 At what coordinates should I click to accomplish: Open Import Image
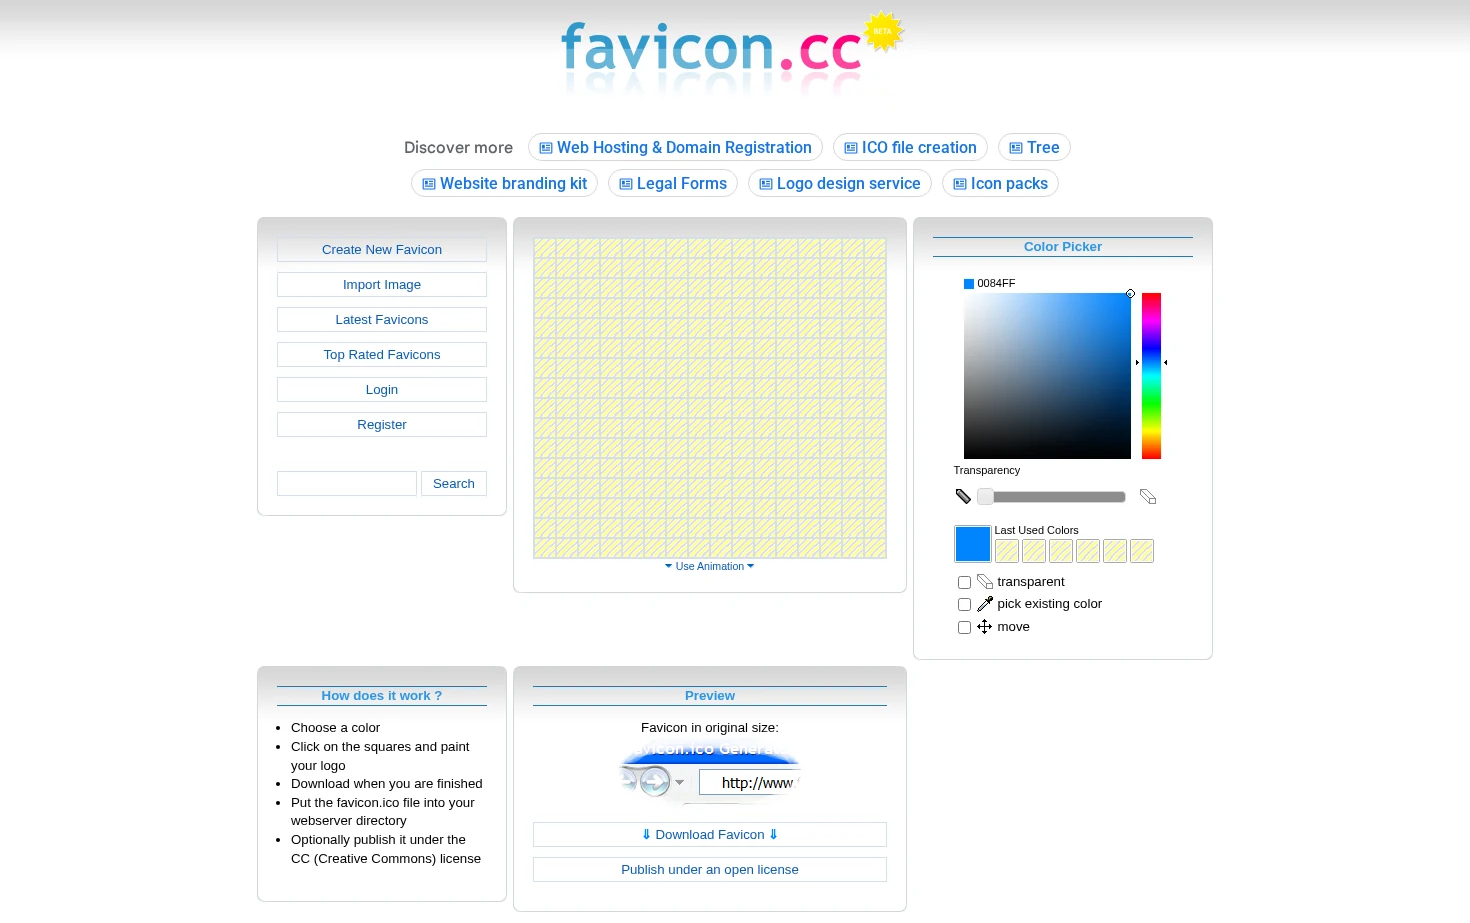pos(382,285)
